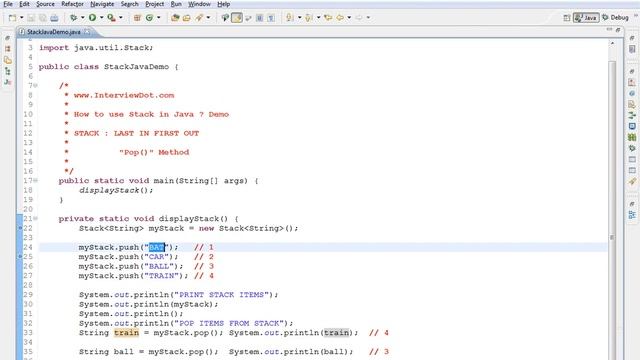Screen dimensions: 640x360
Task: Click the Open Task folder icon
Action: point(187,18)
